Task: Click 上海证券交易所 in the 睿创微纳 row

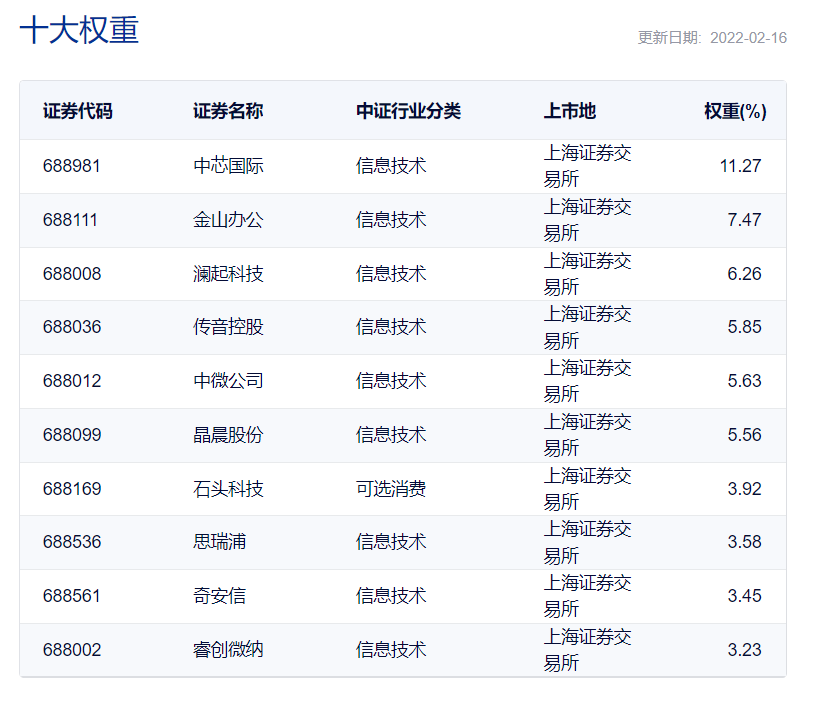Action: click(587, 650)
